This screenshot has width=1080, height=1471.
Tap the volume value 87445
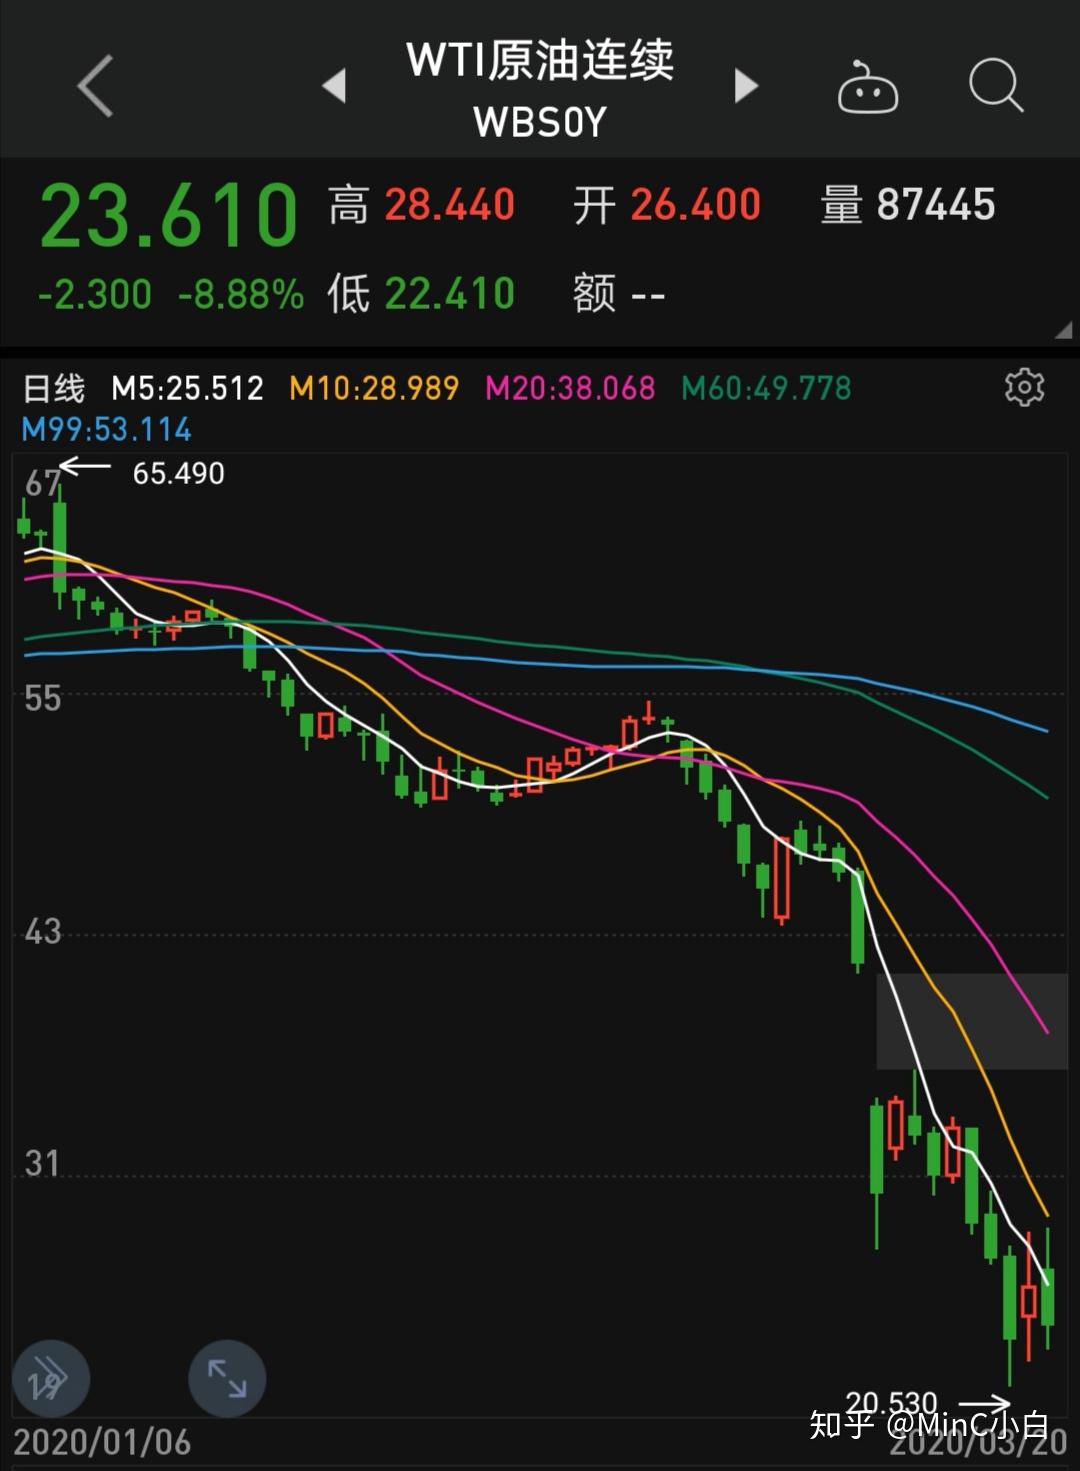936,205
